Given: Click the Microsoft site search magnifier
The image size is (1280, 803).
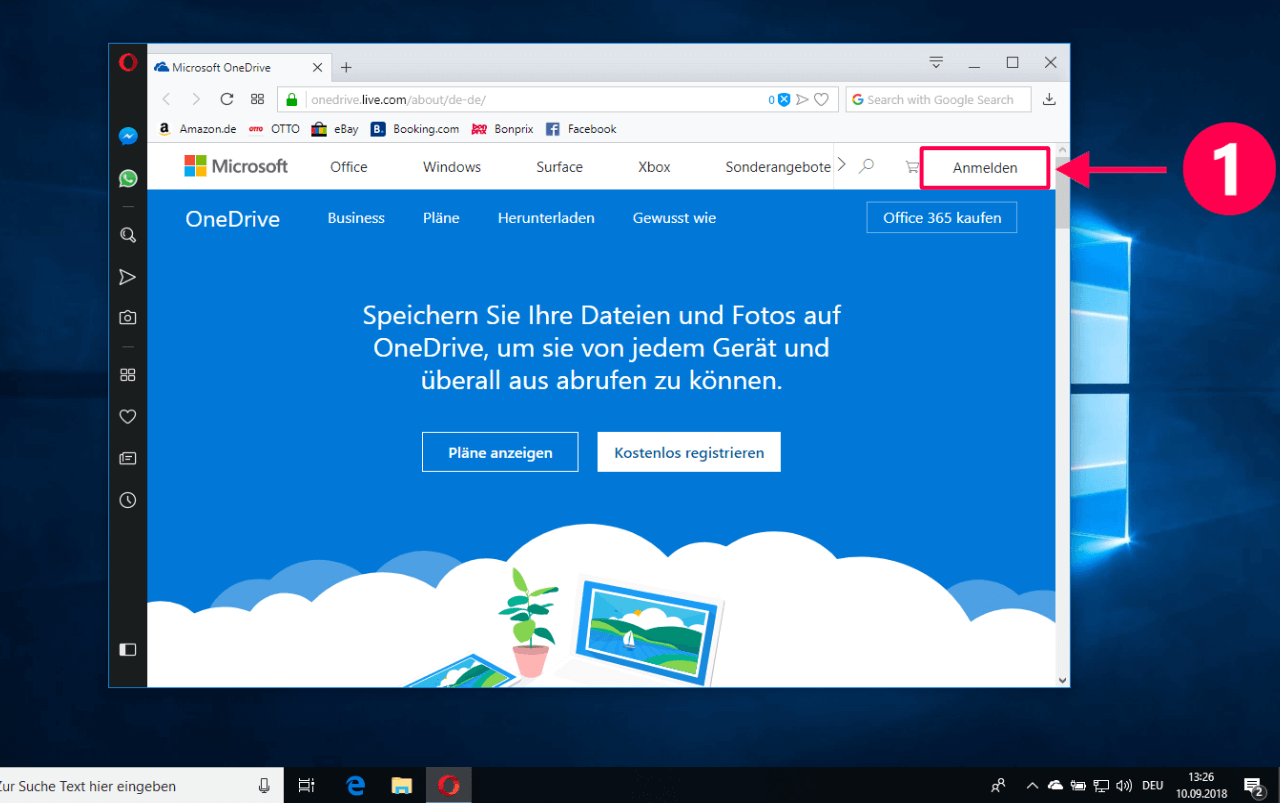Looking at the screenshot, I should pos(867,166).
